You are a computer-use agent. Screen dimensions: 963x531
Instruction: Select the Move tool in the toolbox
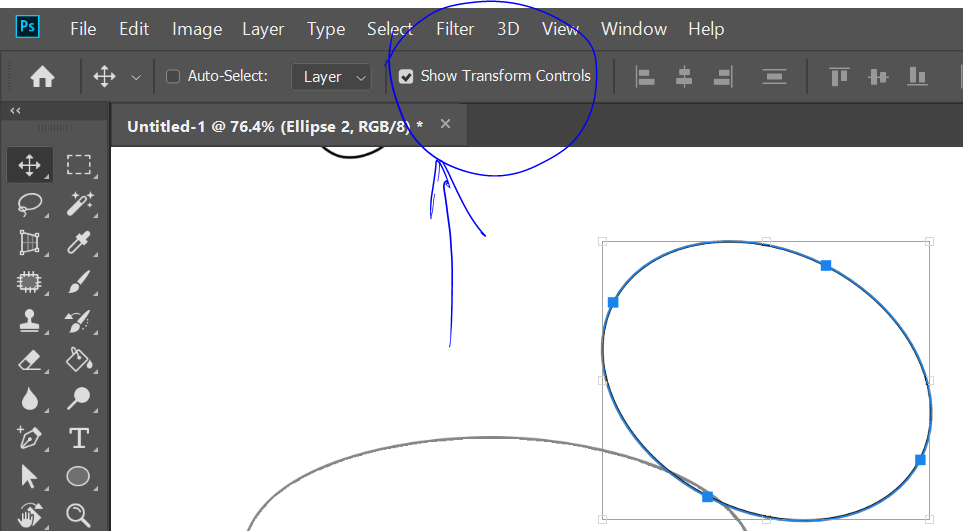pyautogui.click(x=29, y=165)
